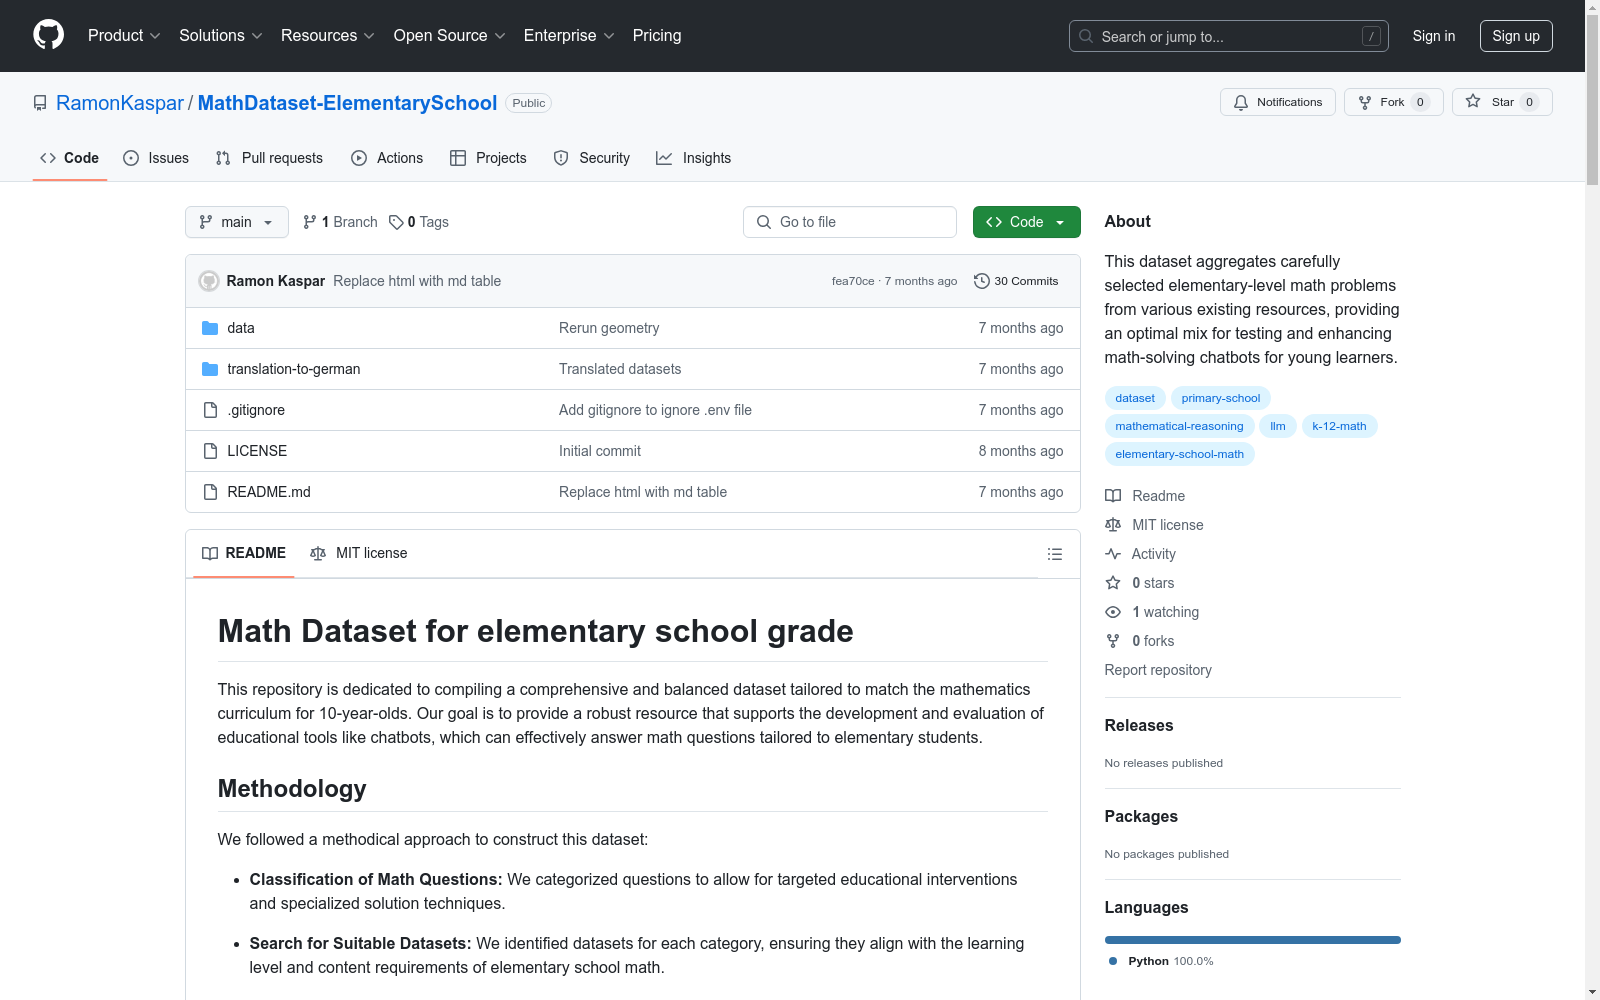Click the GitHub logo icon

click(48, 35)
